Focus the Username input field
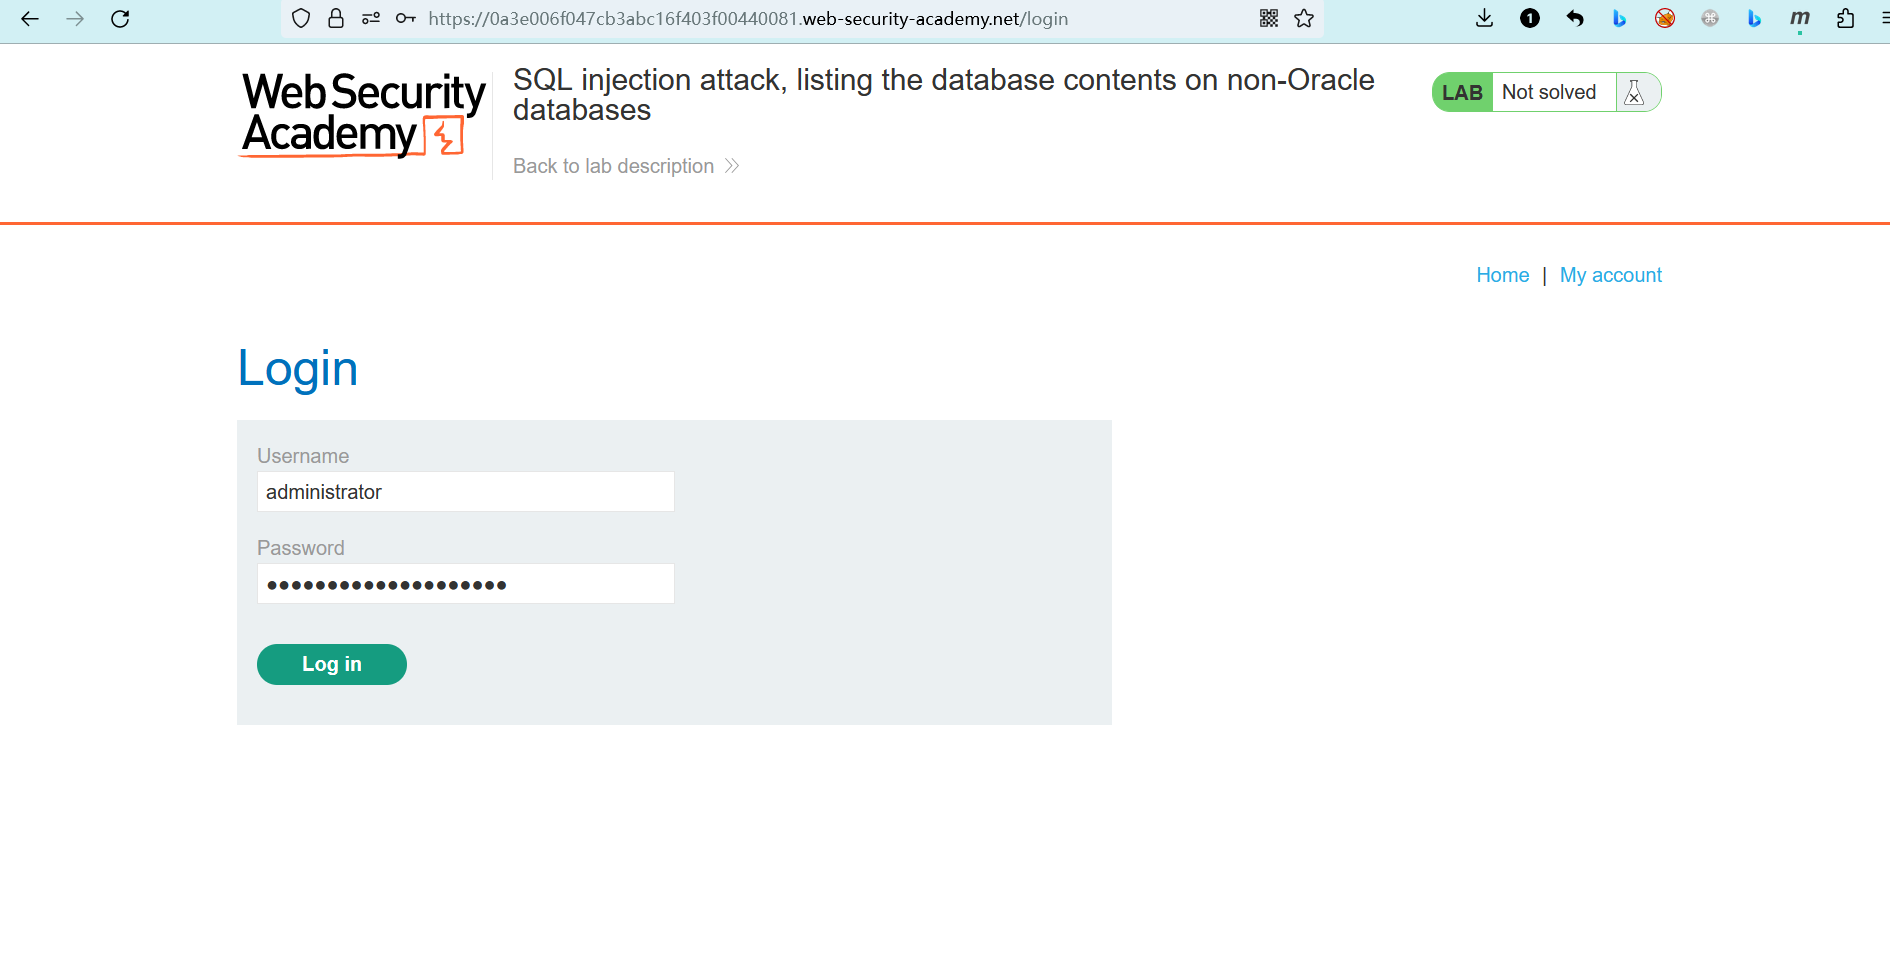Viewport: 1890px width, 954px height. point(465,492)
